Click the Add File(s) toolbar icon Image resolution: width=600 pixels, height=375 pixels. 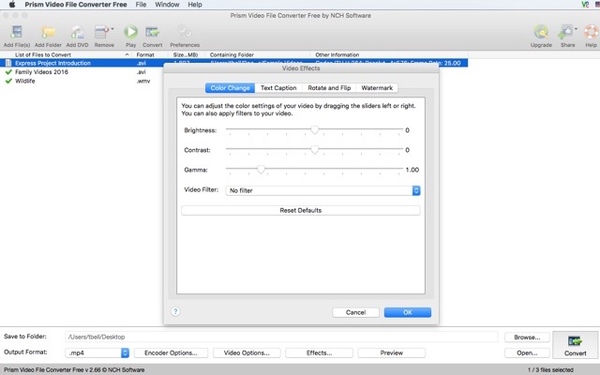tap(16, 32)
